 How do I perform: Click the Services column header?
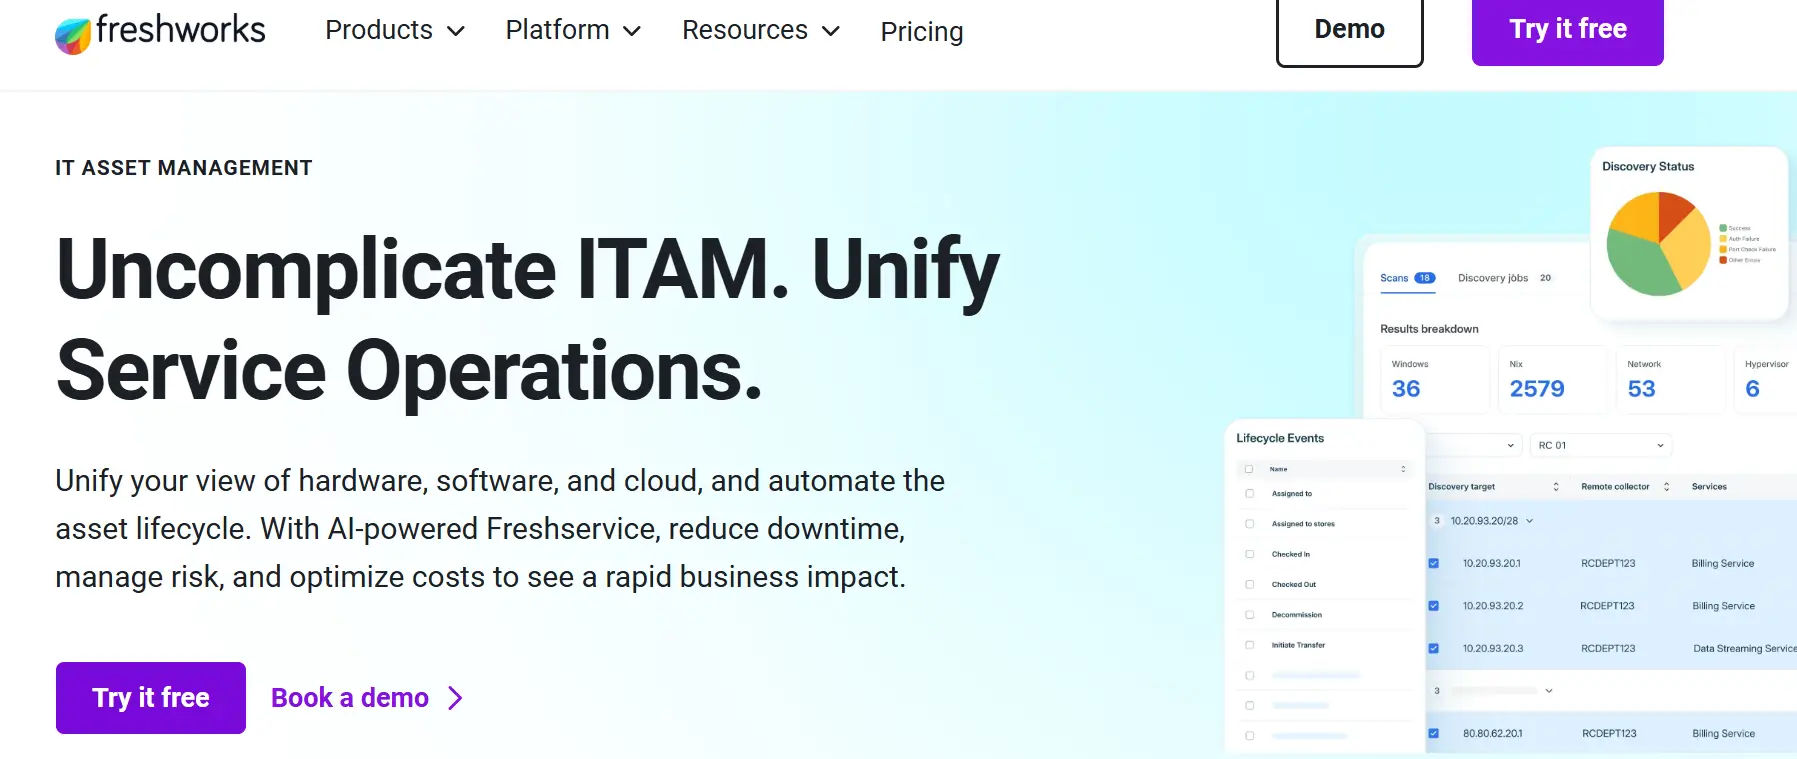click(1709, 487)
